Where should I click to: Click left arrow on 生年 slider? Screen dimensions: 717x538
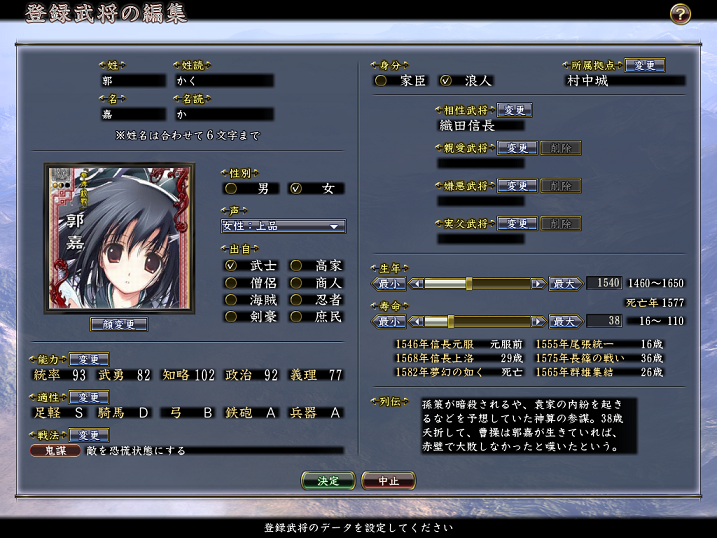[417, 284]
